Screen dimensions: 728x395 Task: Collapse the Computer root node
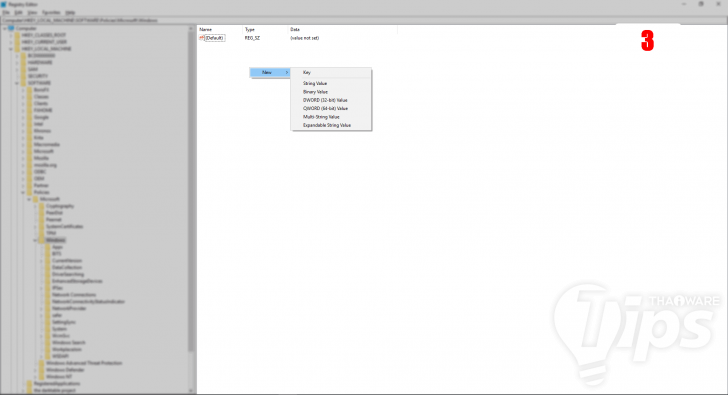(5, 28)
